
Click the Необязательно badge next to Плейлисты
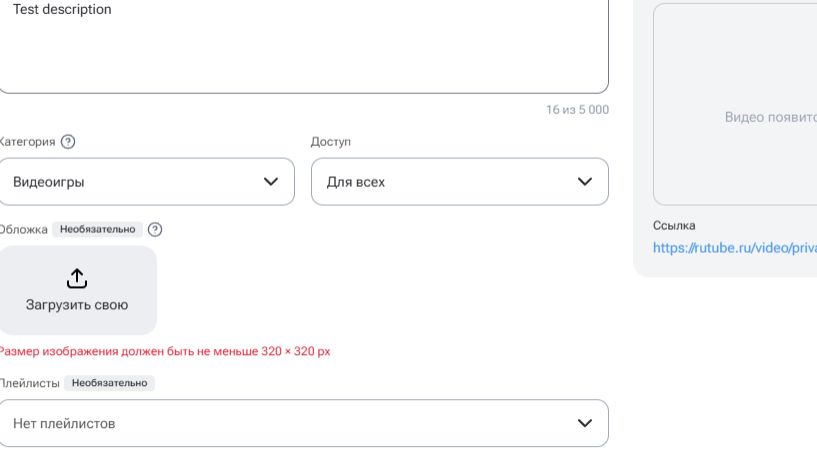(109, 383)
